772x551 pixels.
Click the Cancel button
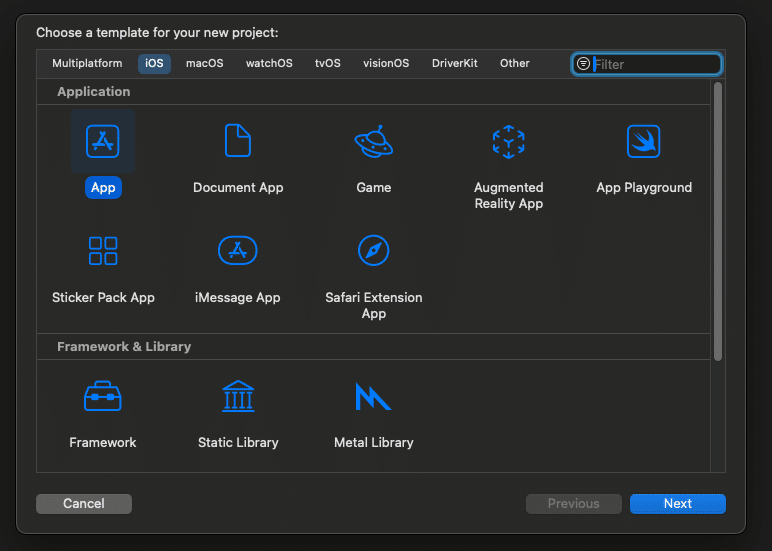(x=84, y=504)
